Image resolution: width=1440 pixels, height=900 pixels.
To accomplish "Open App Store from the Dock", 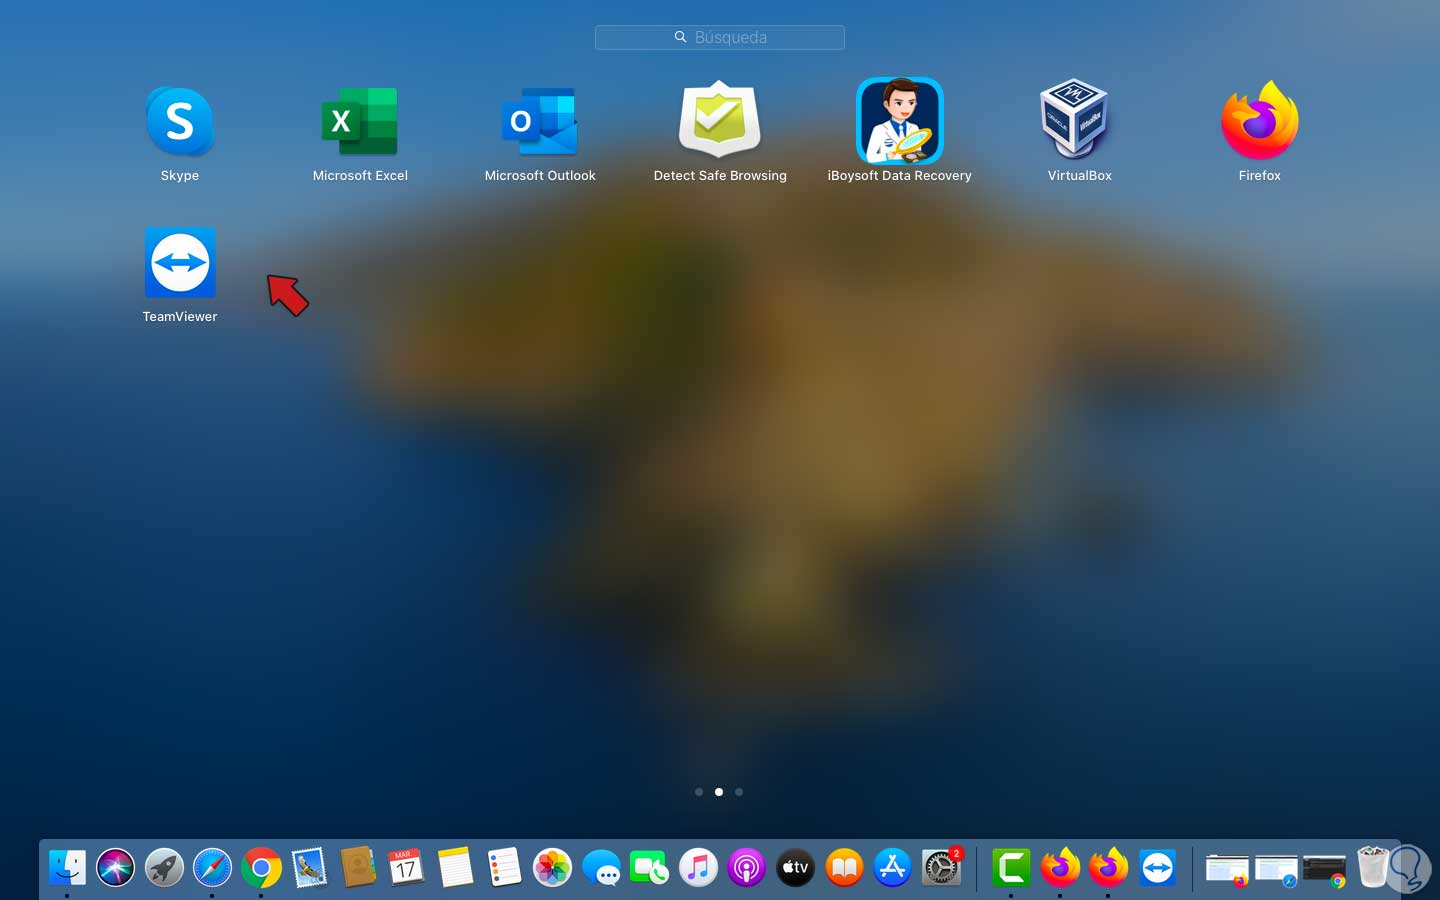I will 892,867.
